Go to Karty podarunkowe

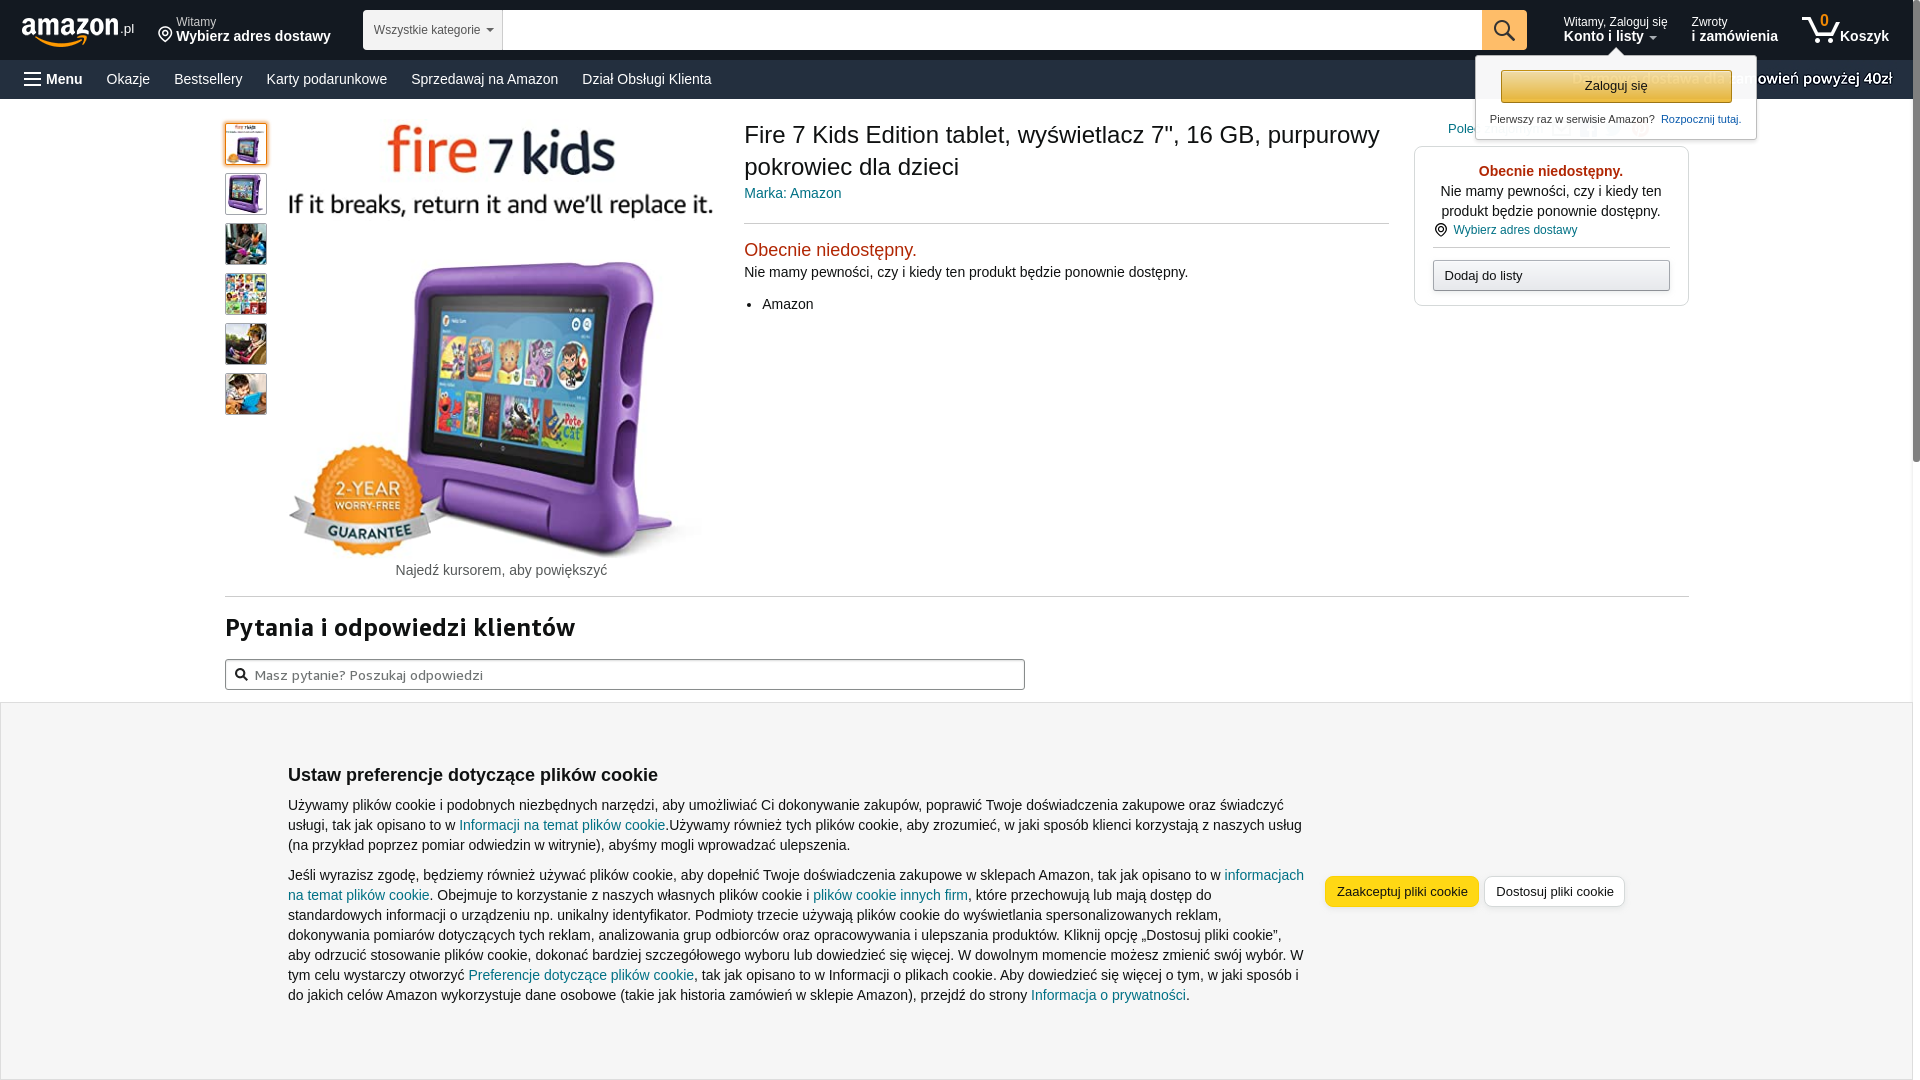(326, 79)
